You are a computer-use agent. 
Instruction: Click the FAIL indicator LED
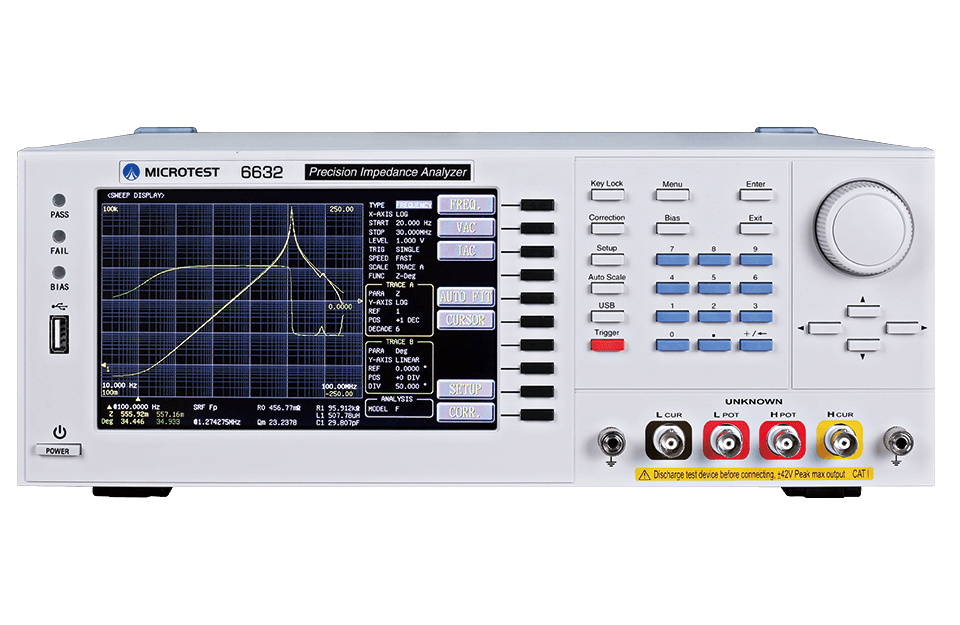[x=59, y=236]
